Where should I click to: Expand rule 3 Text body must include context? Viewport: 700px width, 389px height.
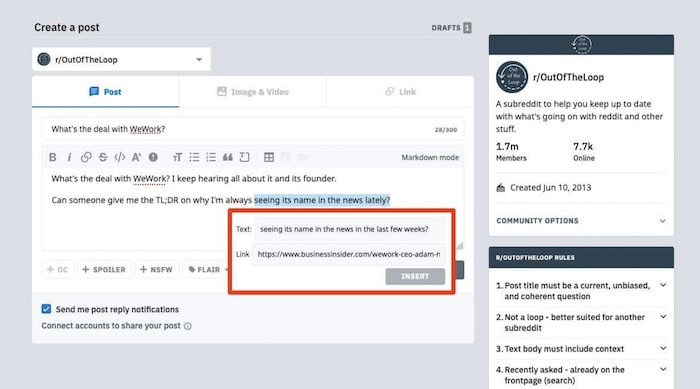(581, 349)
